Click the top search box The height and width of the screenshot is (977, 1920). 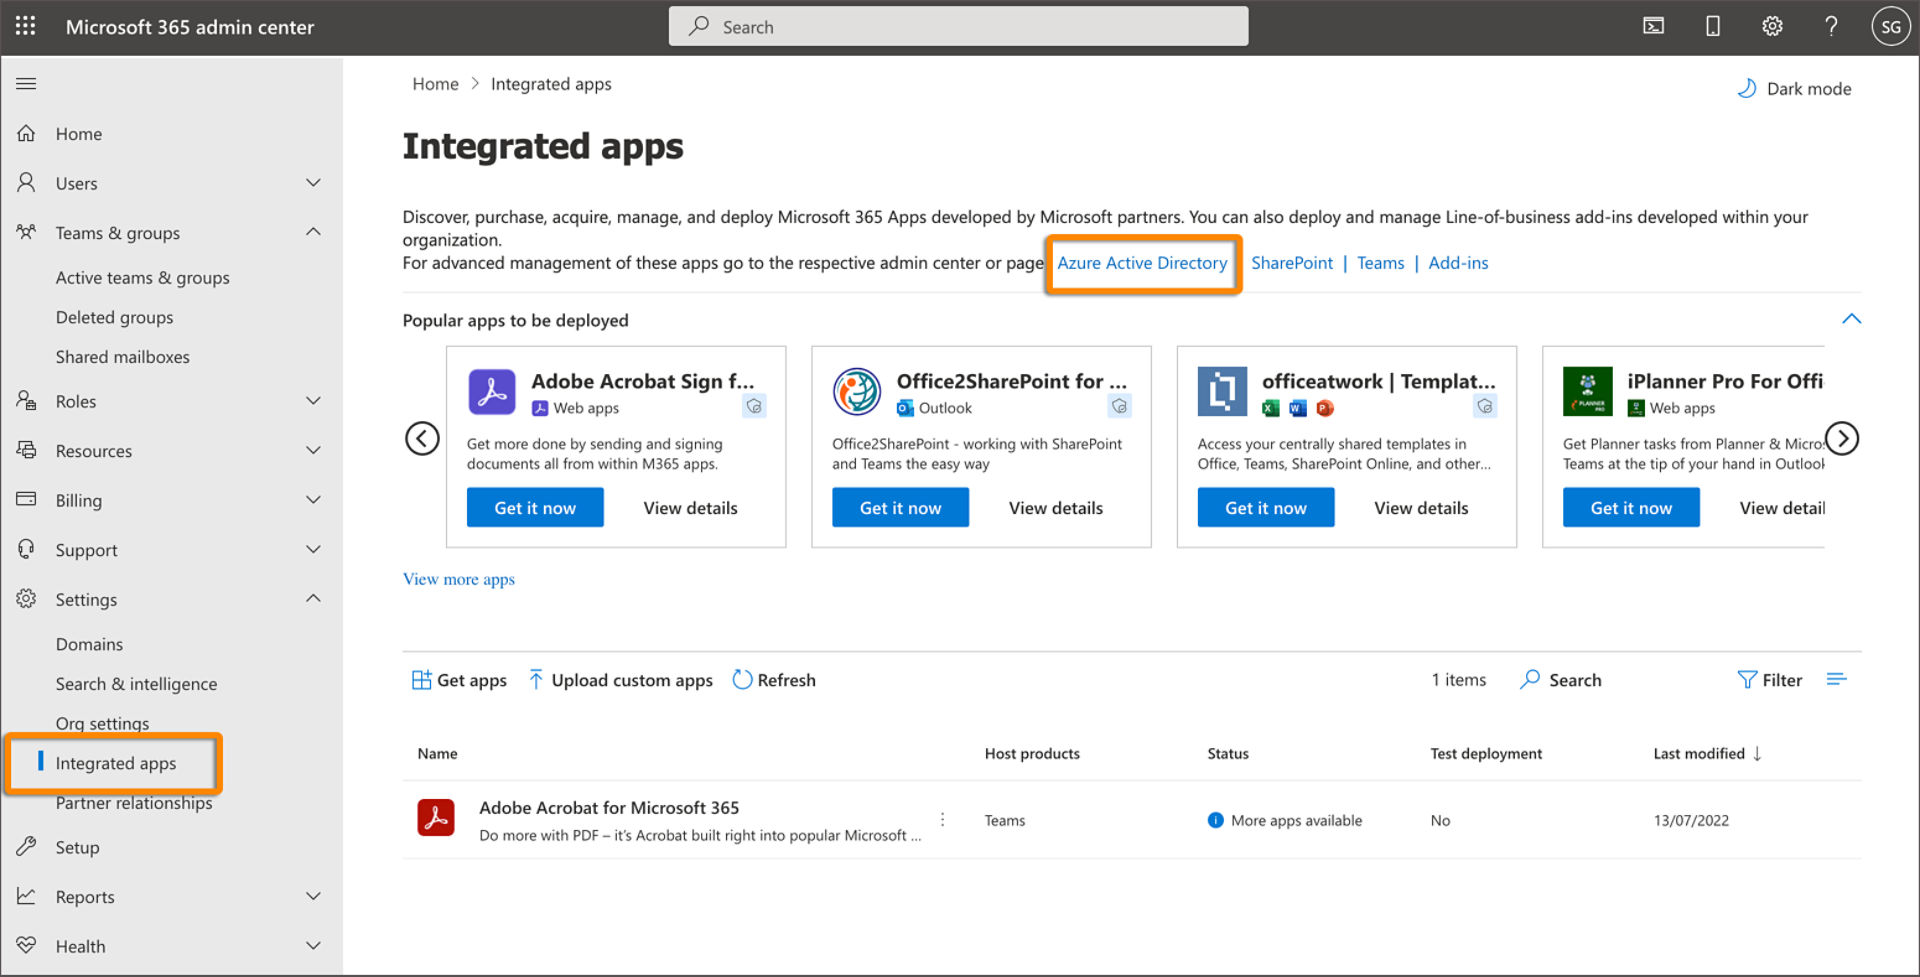tap(958, 26)
